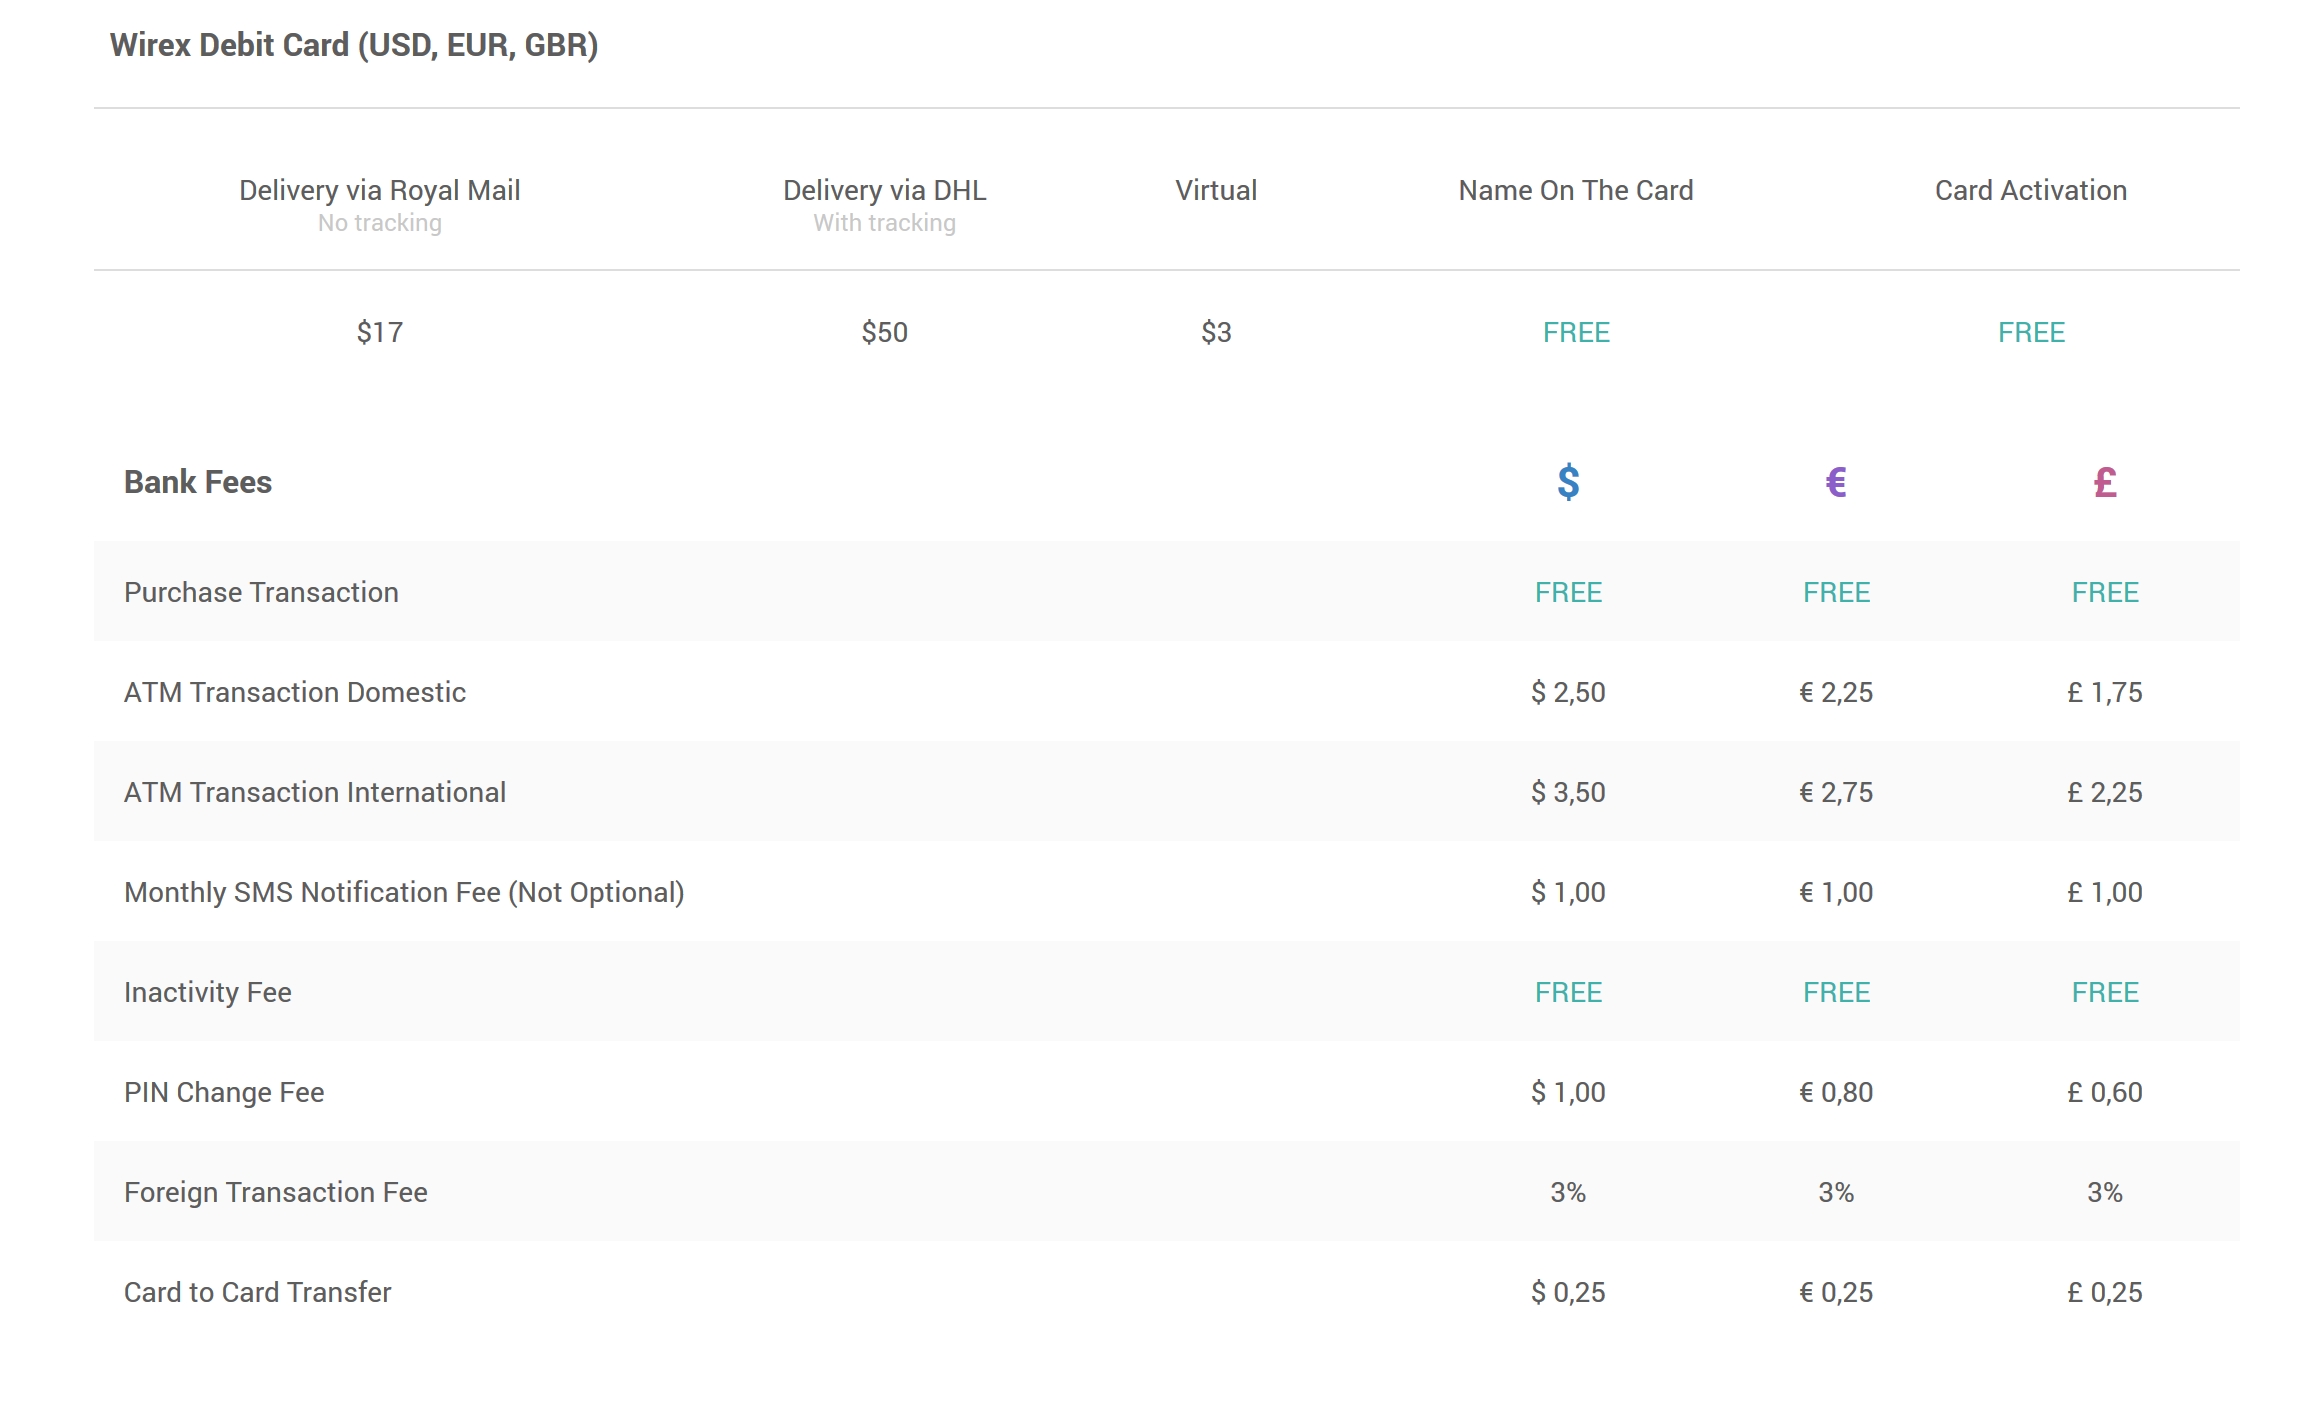The image size is (2321, 1415).
Task: Click the £ 0,60 PIN change fee
Action: pos(2105,1092)
